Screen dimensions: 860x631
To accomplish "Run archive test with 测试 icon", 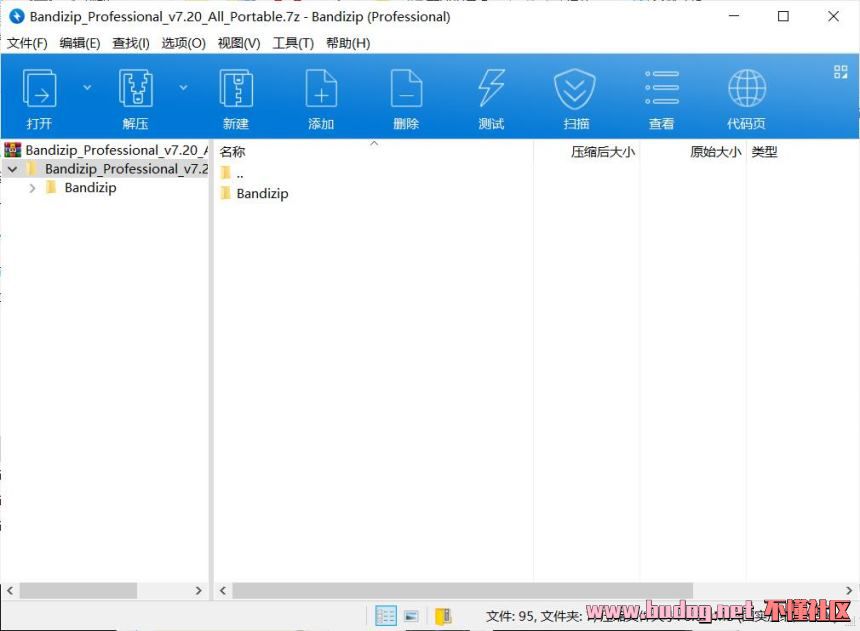I will (x=491, y=98).
